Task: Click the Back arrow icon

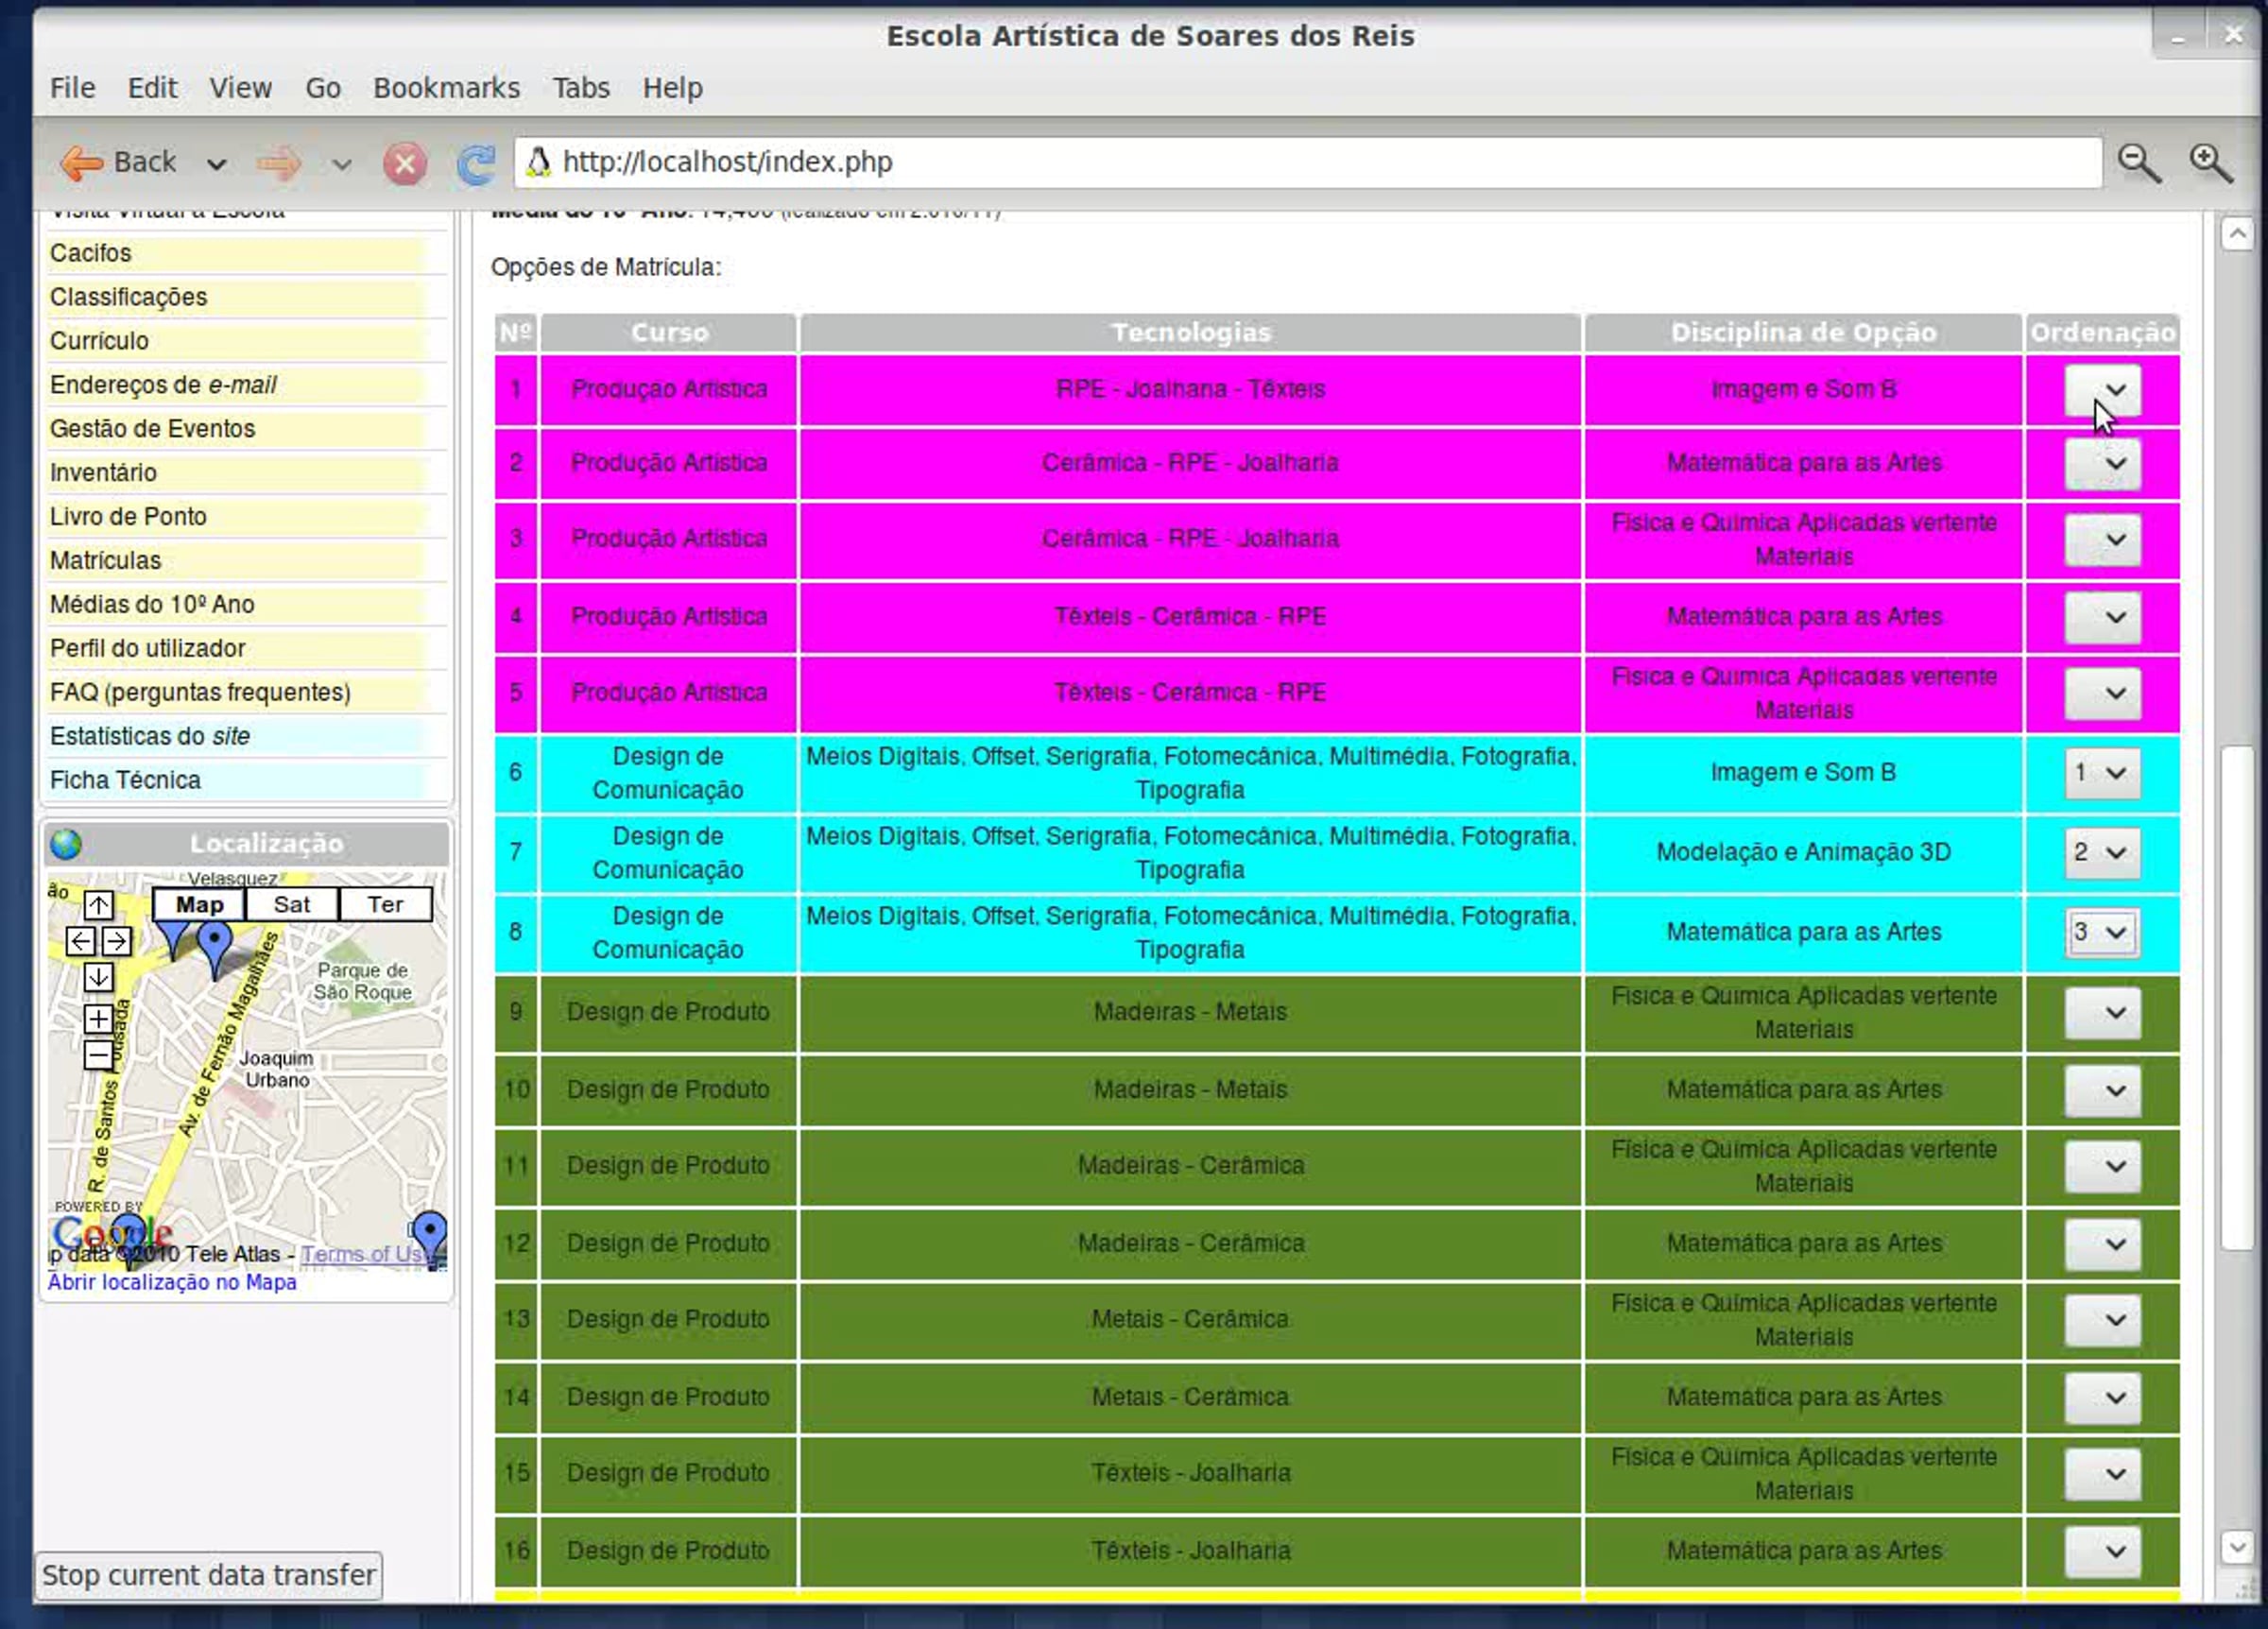Action: 80,163
